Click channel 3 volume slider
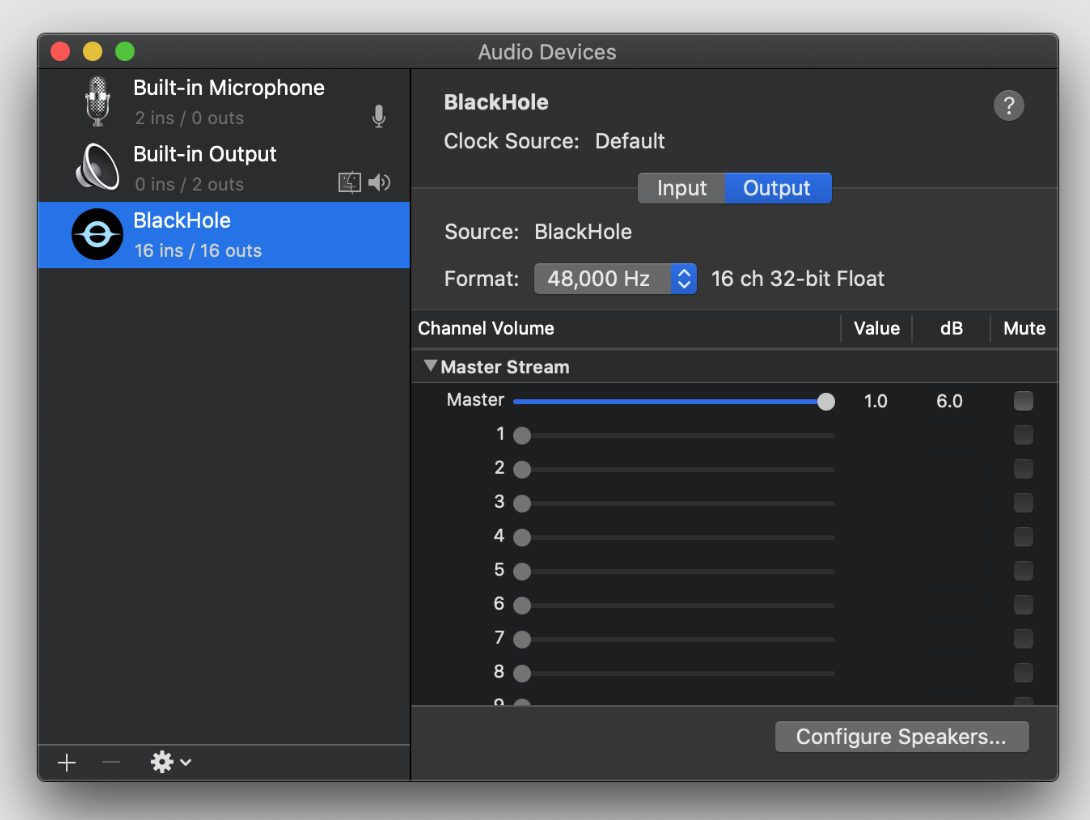Viewport: 1090px width, 820px height. pos(674,503)
